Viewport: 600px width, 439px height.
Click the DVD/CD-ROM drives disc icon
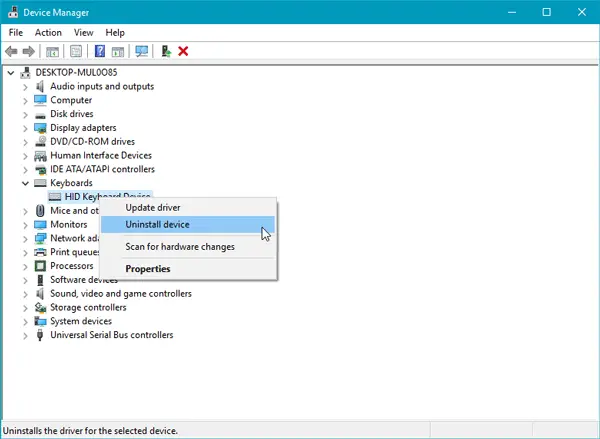tap(40, 142)
